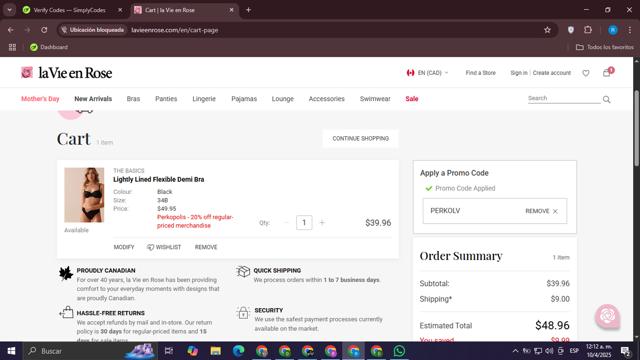Open a new browser tab

coord(248,10)
